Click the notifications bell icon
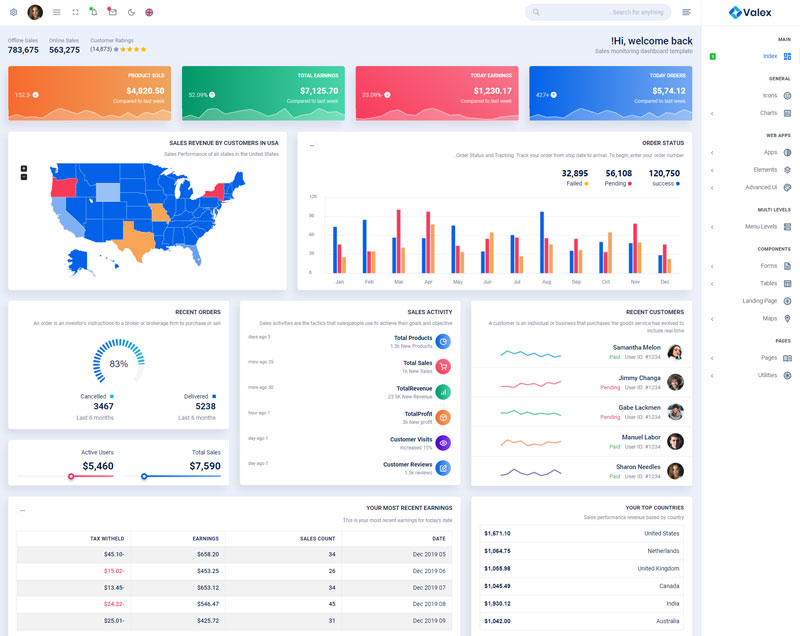This screenshot has width=800, height=636. tap(93, 12)
